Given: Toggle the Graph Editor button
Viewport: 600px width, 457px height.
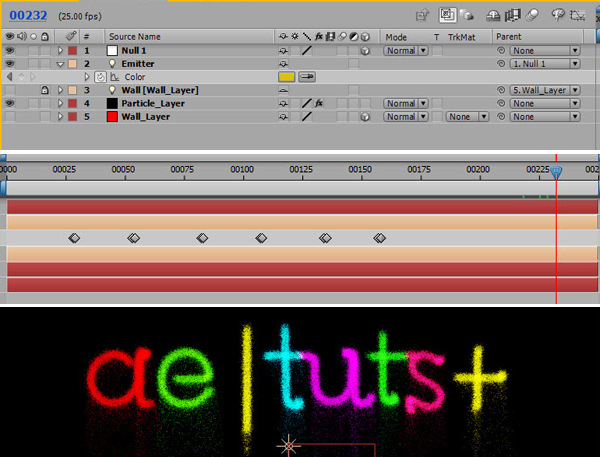Looking at the screenshot, I should point(578,16).
